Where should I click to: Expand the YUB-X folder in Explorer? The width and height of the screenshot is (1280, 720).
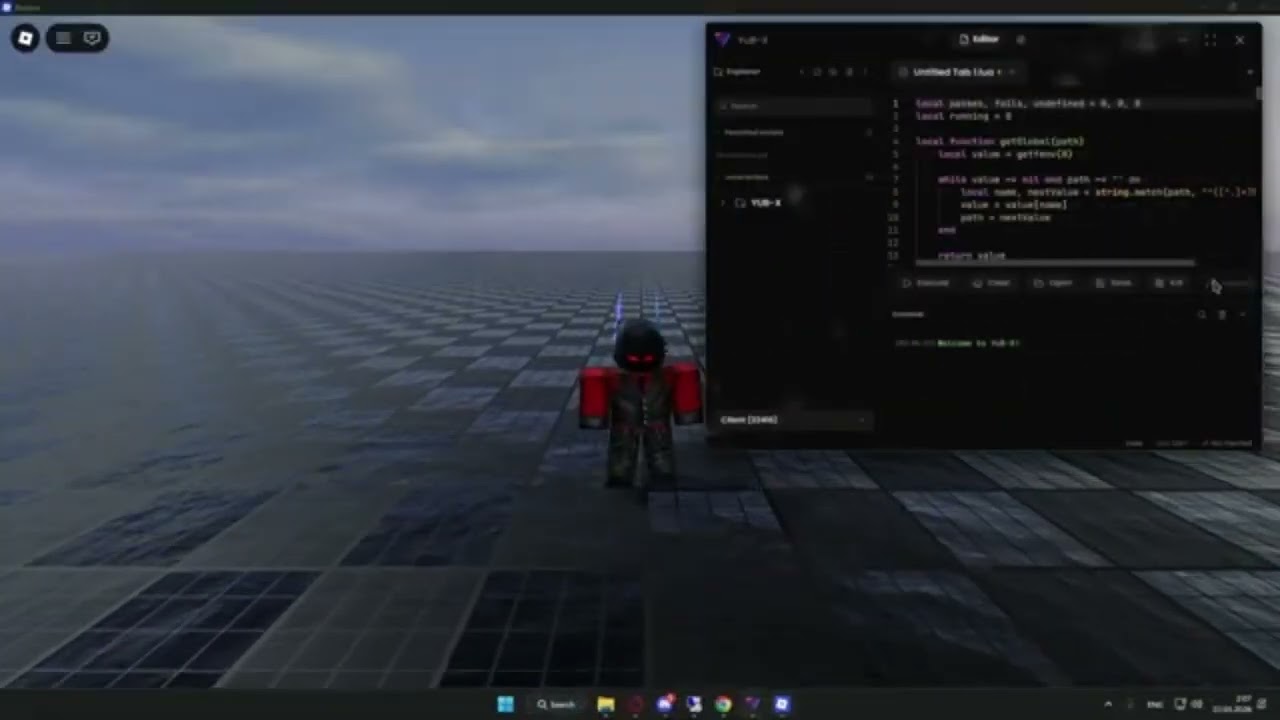(723, 203)
